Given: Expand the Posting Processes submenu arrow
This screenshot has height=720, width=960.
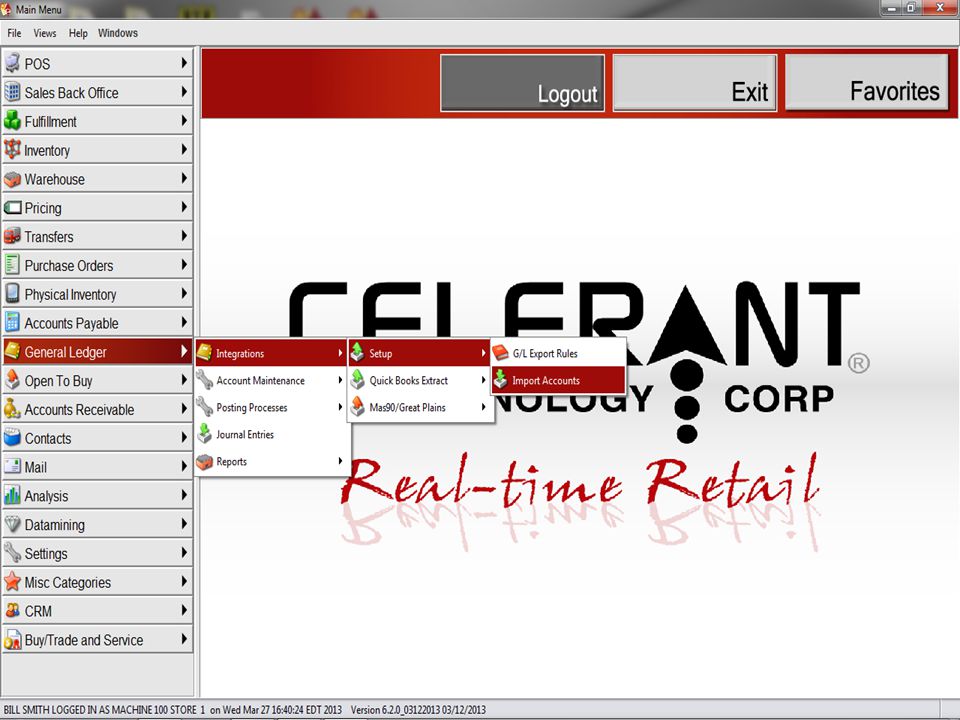Looking at the screenshot, I should (340, 407).
